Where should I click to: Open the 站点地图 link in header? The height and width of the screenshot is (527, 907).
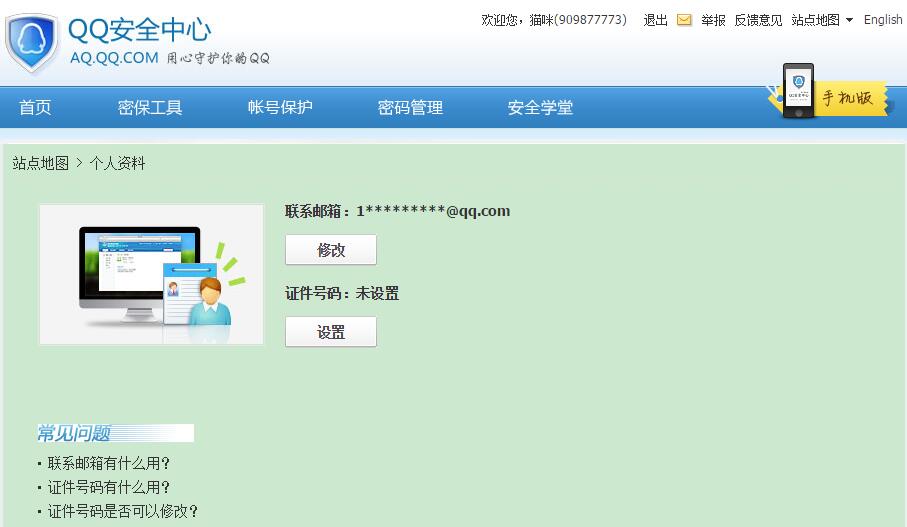(816, 20)
